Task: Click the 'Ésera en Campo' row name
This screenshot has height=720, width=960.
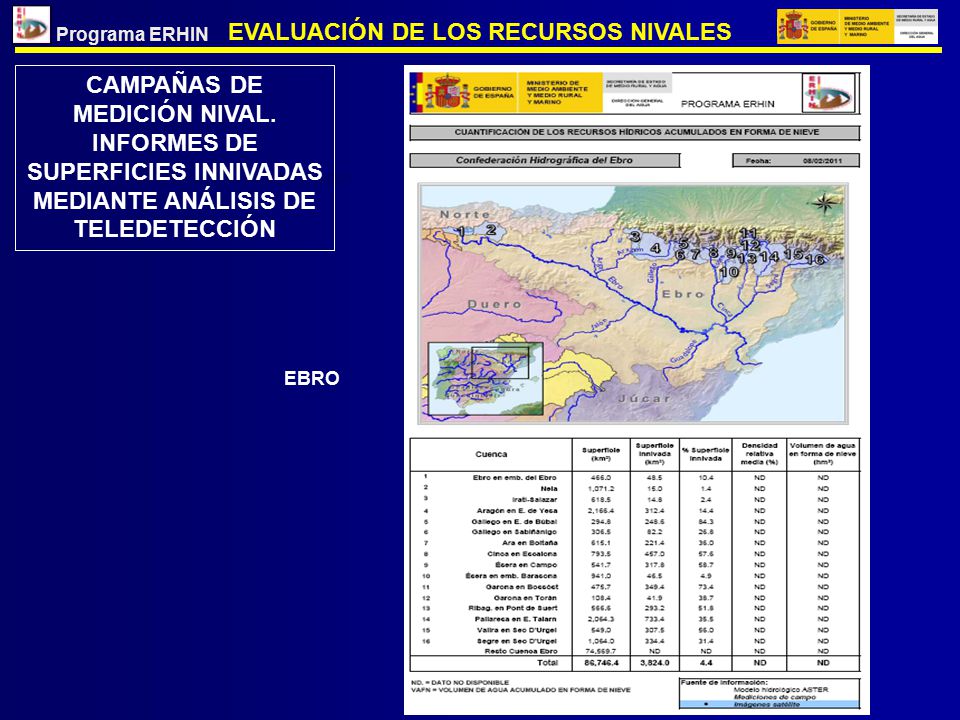Action: coord(525,565)
